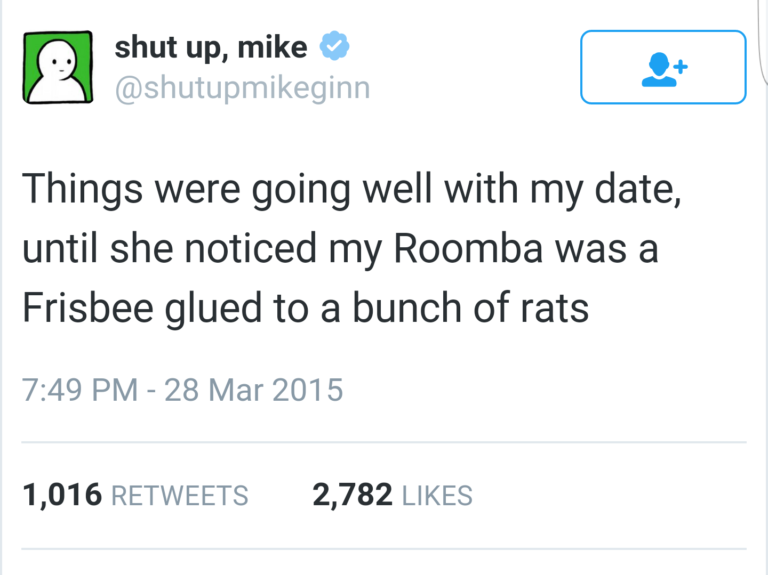
Task: Click the @shutupmikeginn handle
Action: click(x=242, y=88)
